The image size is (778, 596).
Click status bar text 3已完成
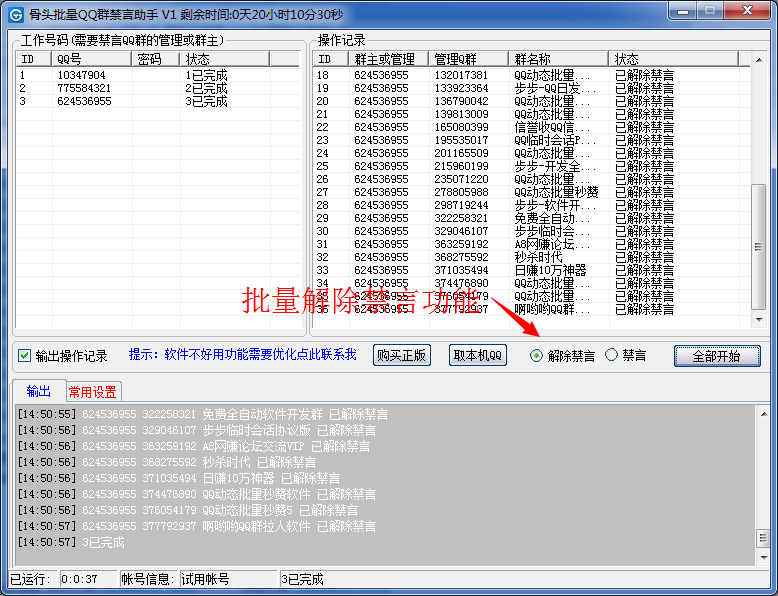click(303, 579)
